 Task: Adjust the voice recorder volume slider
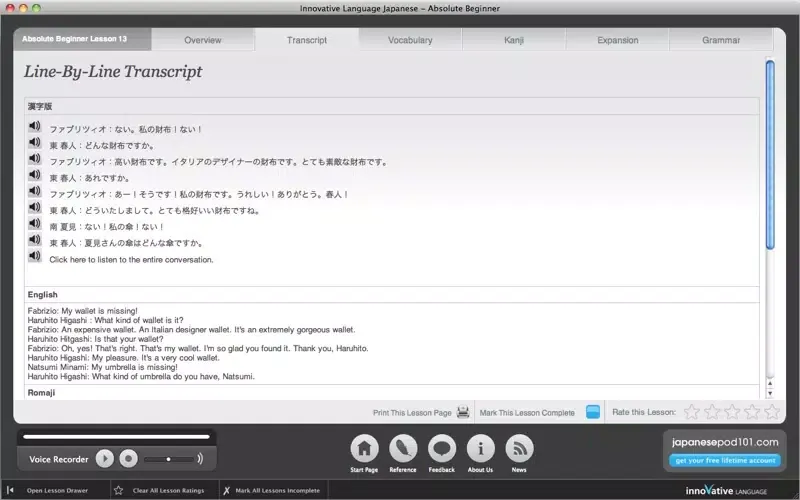coord(168,459)
